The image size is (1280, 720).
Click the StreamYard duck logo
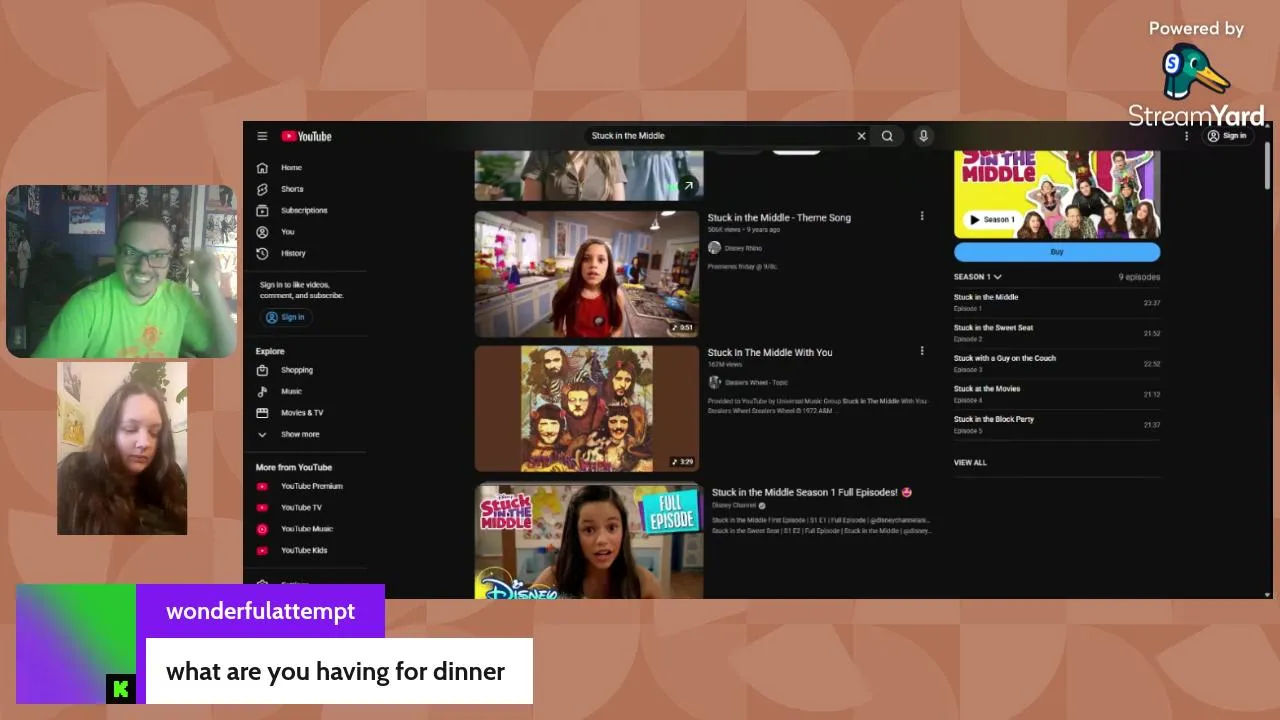tap(1196, 72)
